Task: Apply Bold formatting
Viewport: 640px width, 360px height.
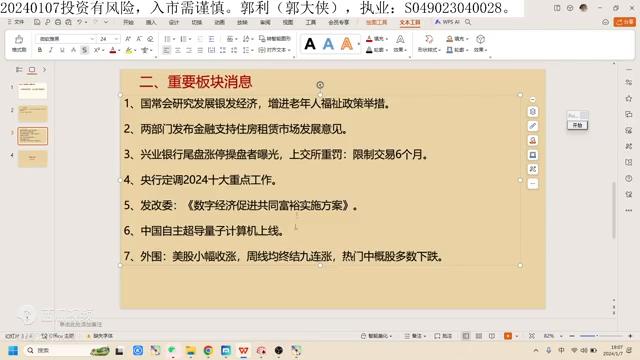Action: [40, 50]
